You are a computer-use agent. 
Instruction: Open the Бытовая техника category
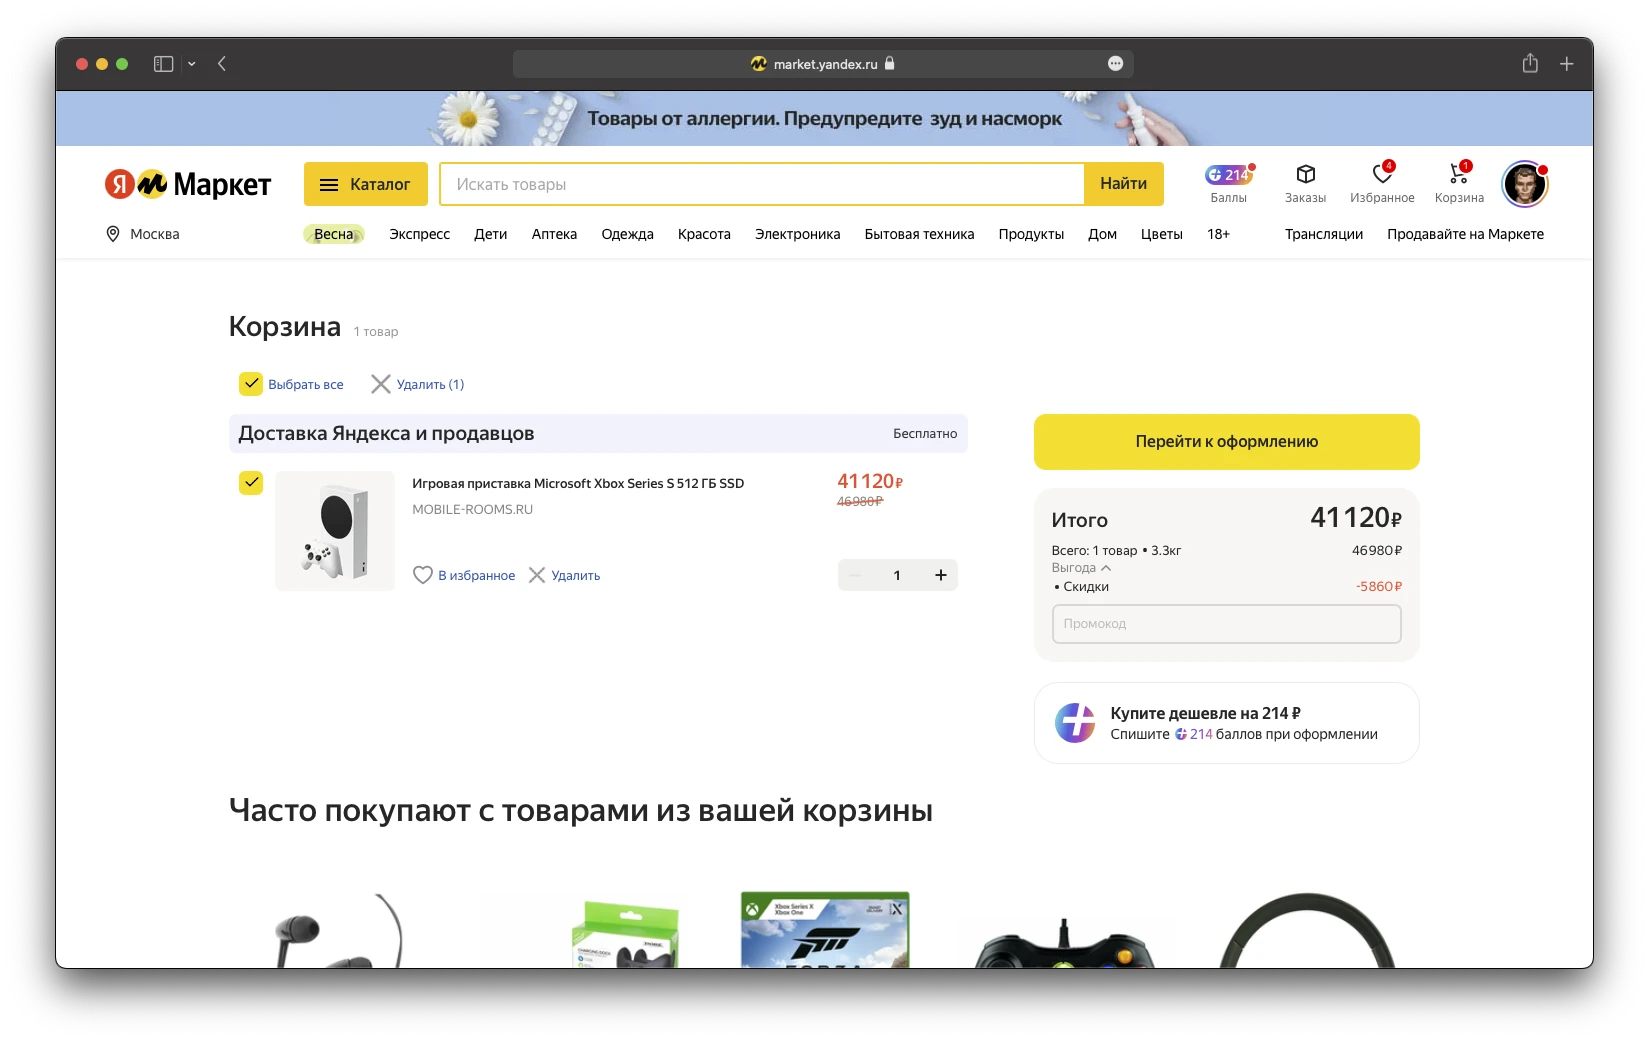click(919, 234)
